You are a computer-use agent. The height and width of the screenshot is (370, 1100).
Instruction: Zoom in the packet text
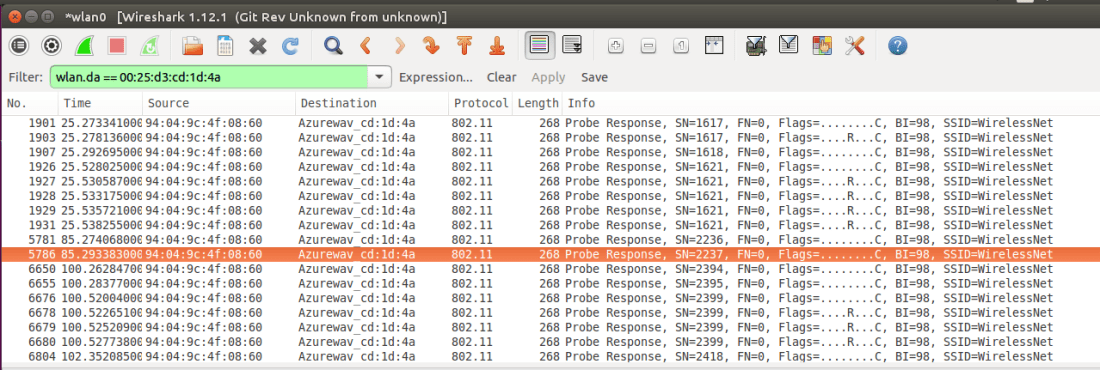click(x=615, y=46)
